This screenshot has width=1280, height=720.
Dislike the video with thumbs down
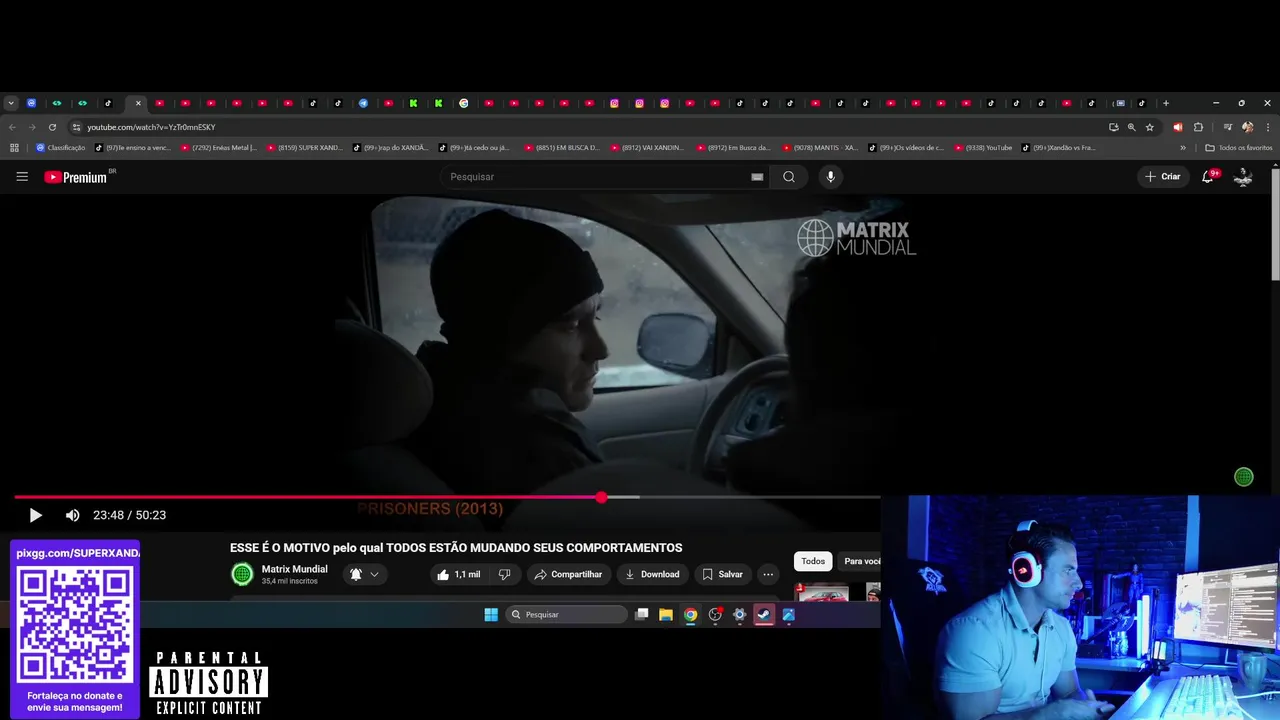(504, 574)
